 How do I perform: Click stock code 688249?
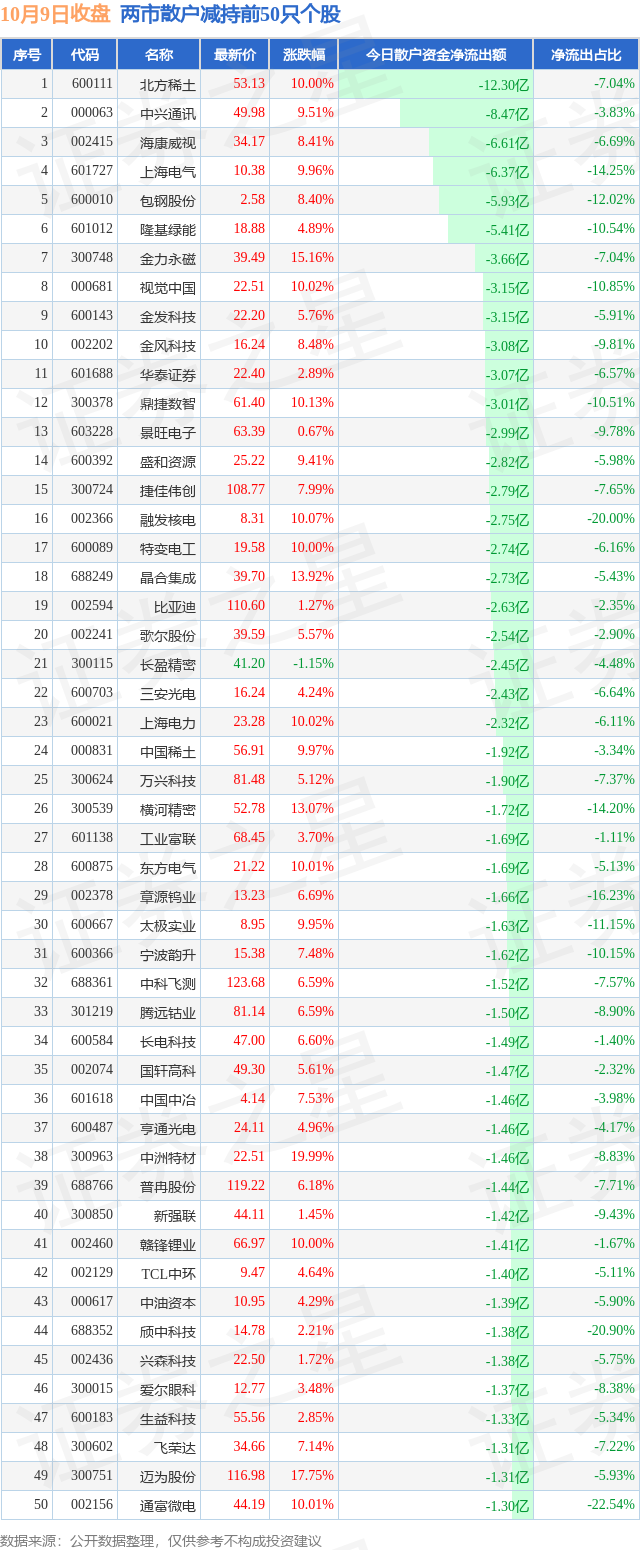tap(92, 577)
